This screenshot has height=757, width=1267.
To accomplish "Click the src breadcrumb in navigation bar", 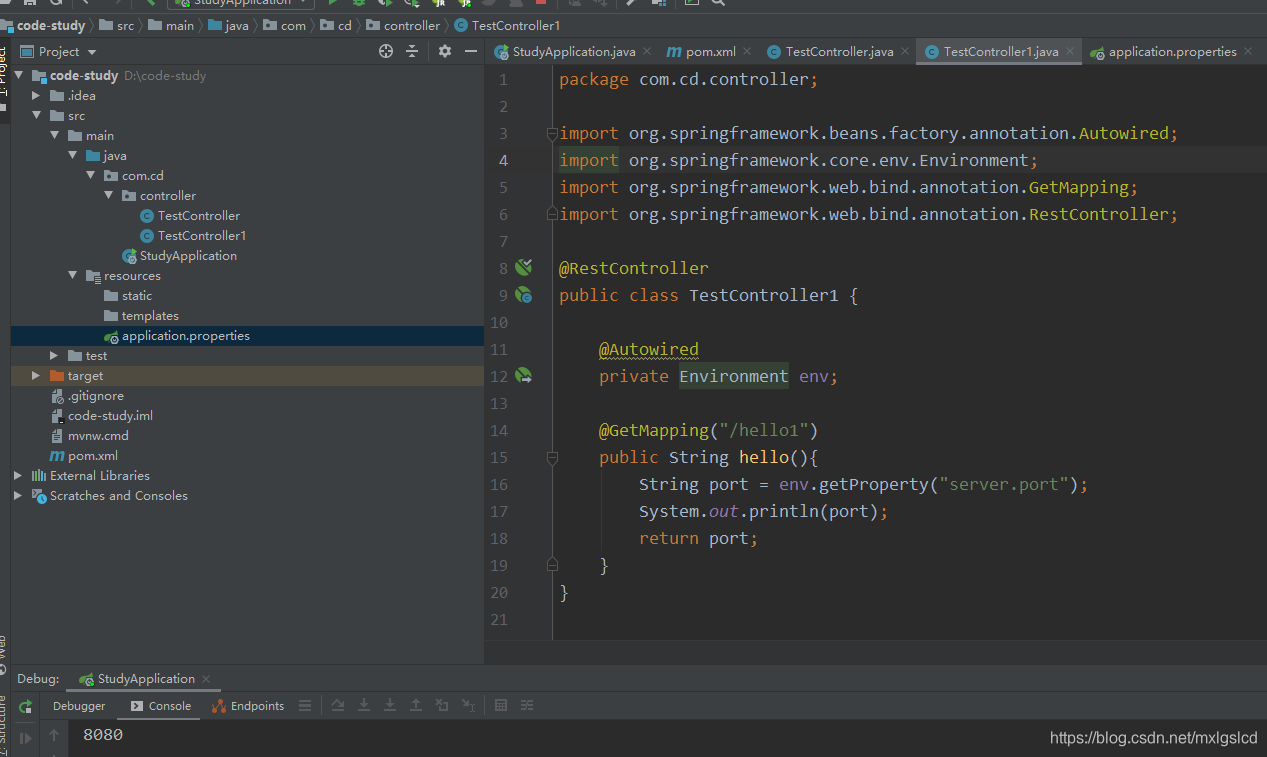I will [116, 26].
